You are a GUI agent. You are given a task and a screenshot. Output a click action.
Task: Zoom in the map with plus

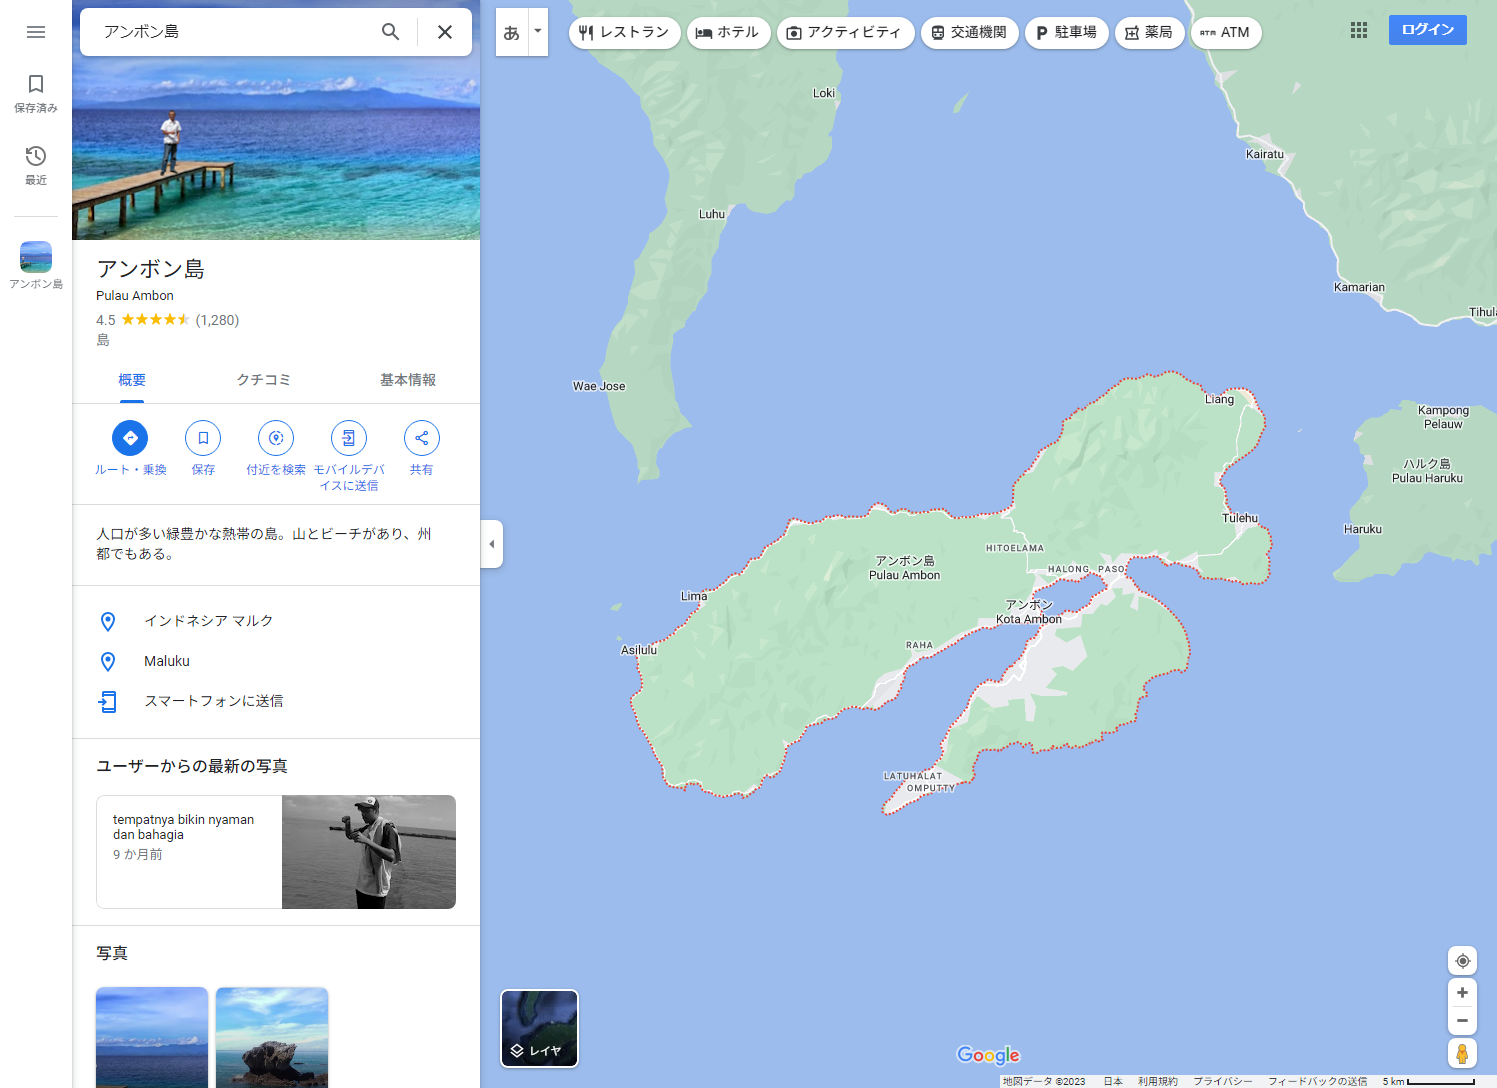(1462, 993)
